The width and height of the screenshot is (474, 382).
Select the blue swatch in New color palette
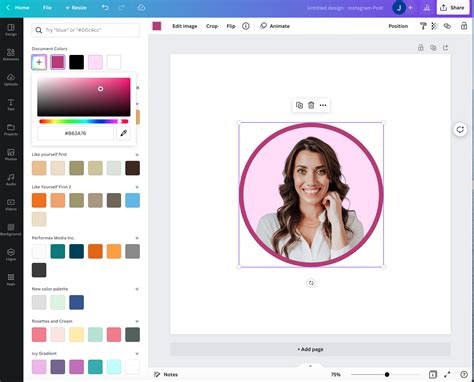76,302
